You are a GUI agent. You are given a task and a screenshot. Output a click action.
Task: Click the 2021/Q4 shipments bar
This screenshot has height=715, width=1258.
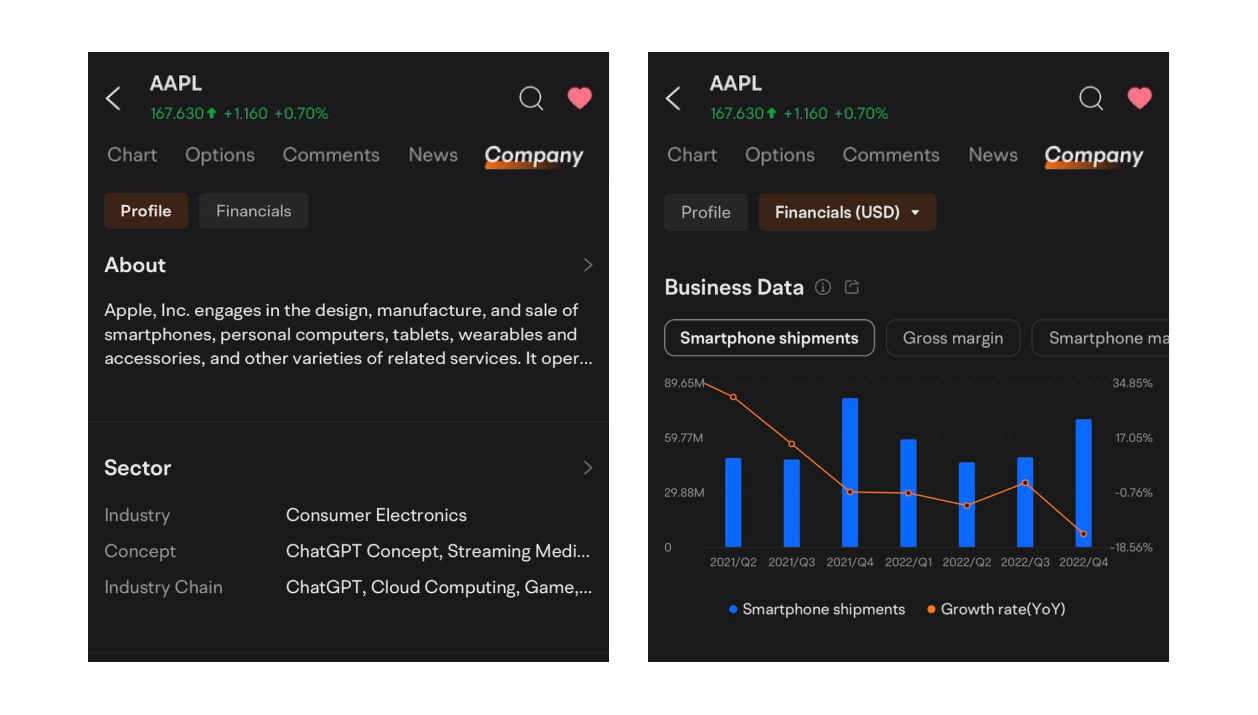click(x=850, y=472)
